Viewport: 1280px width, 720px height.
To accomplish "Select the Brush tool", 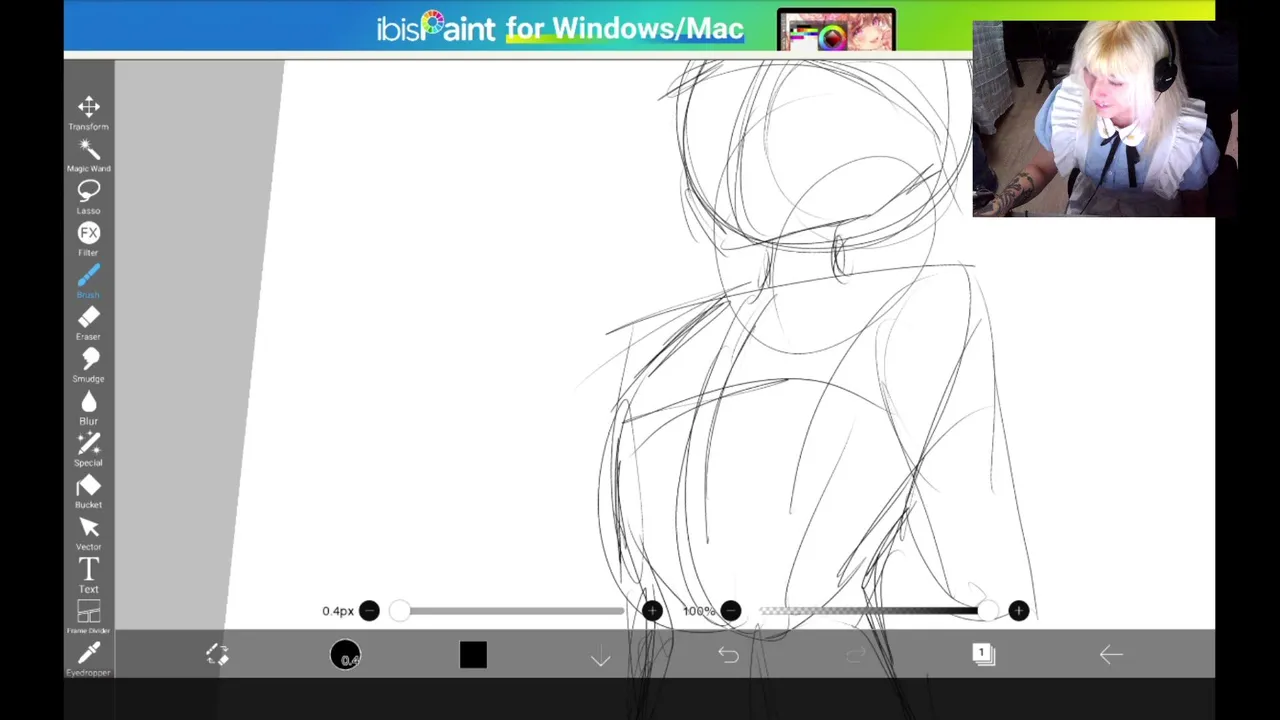I will (x=89, y=281).
